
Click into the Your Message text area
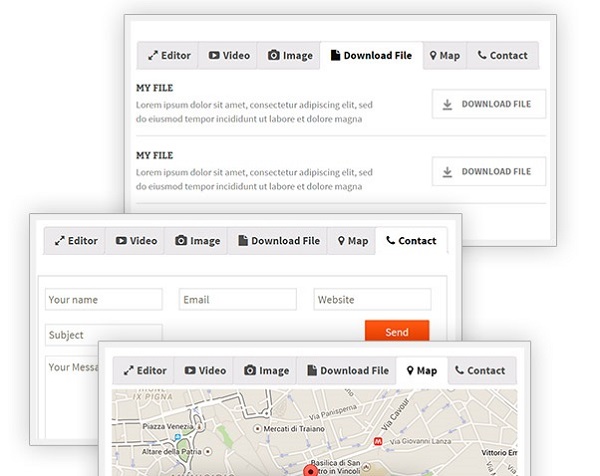(x=72, y=396)
